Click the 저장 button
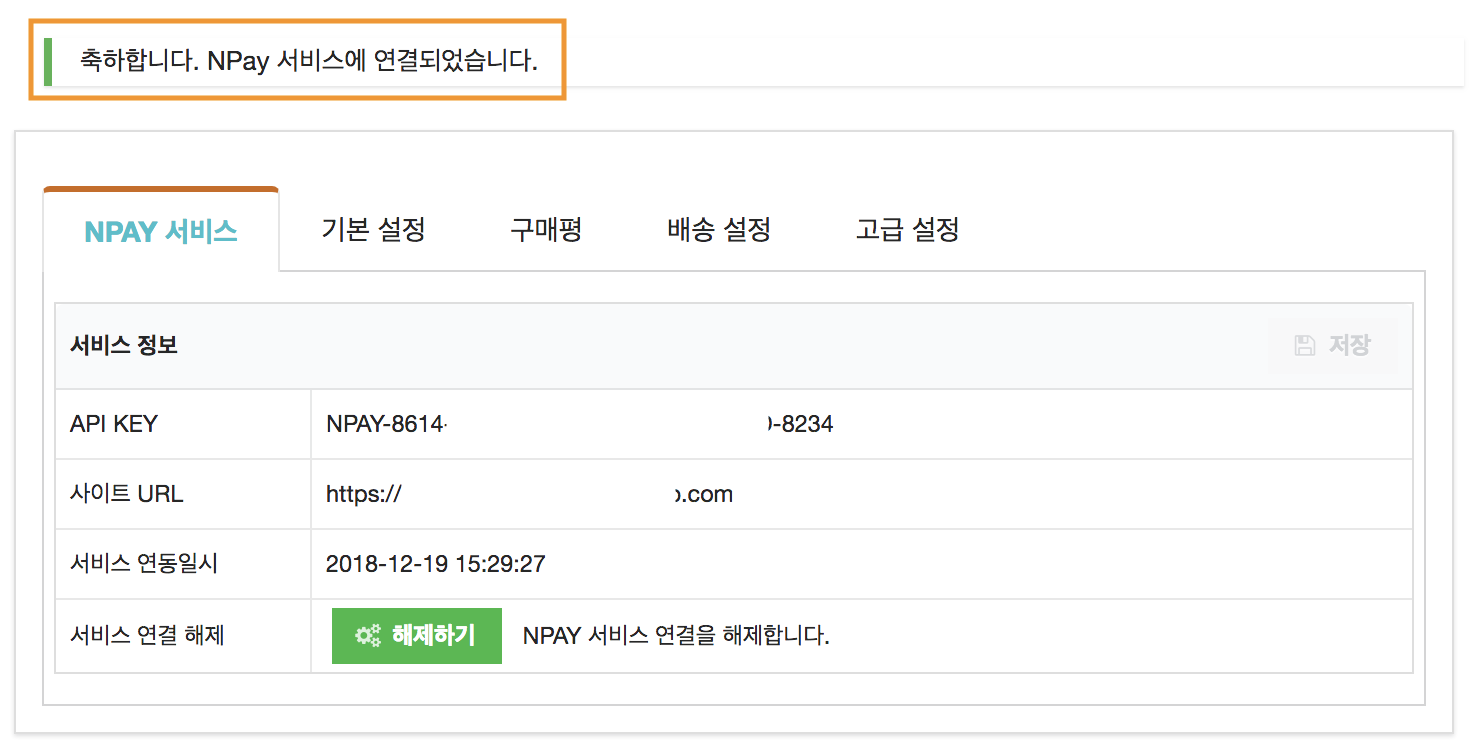This screenshot has width=1470, height=748. [1333, 346]
